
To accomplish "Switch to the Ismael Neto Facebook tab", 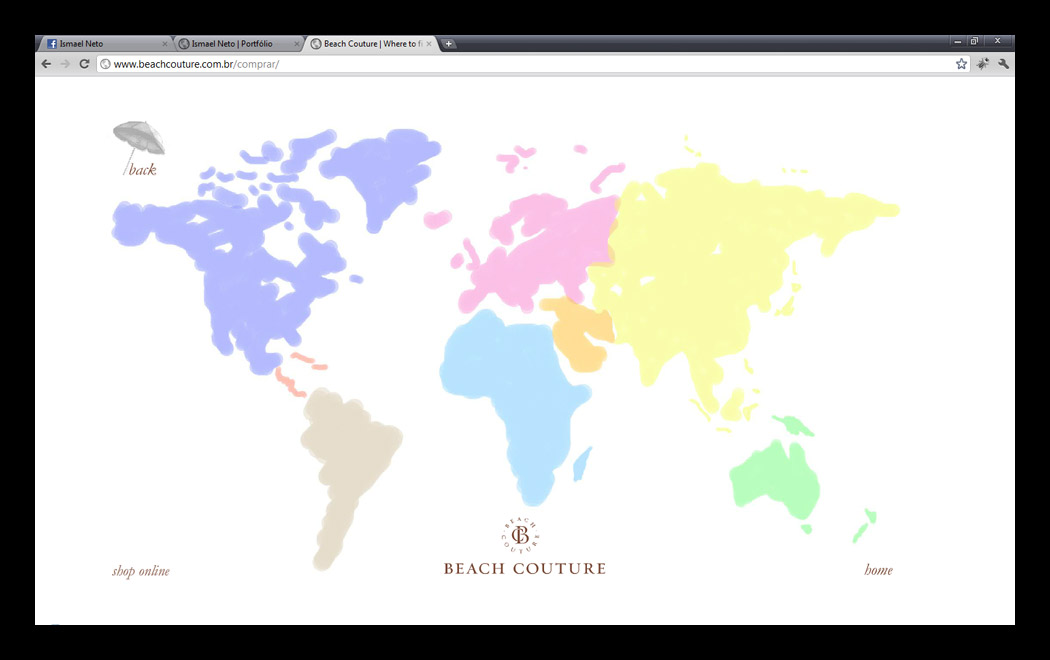I will pyautogui.click(x=104, y=44).
